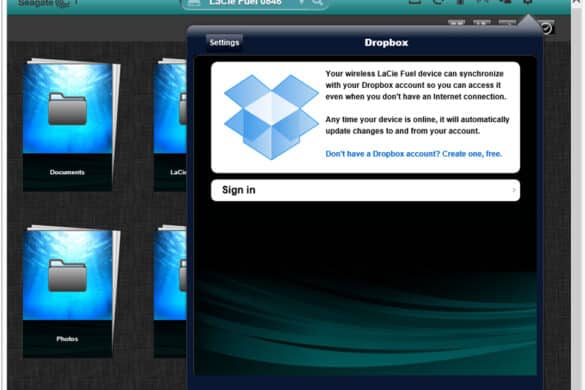Screen dimensions: 585x390
Task: Click the Dropbox box logo
Action: click(x=271, y=117)
